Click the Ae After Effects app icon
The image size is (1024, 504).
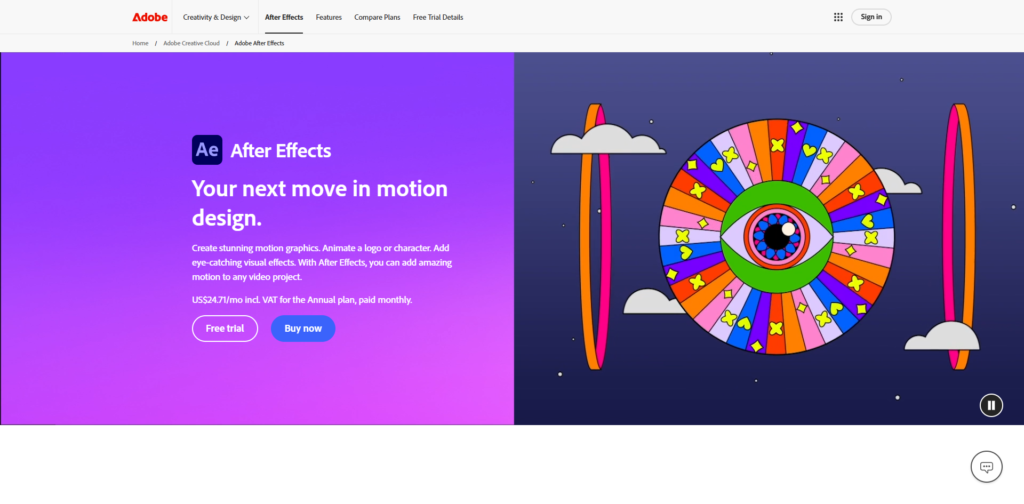tap(207, 150)
